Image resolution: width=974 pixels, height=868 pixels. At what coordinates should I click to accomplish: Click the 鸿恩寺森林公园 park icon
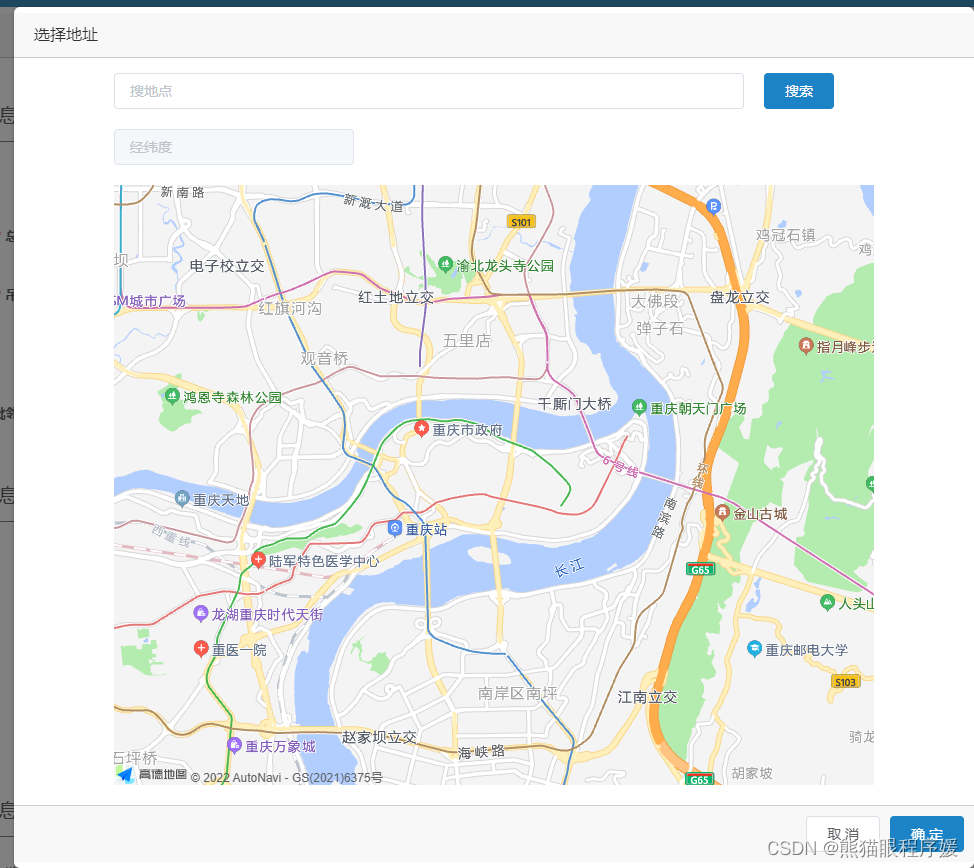[x=172, y=395]
